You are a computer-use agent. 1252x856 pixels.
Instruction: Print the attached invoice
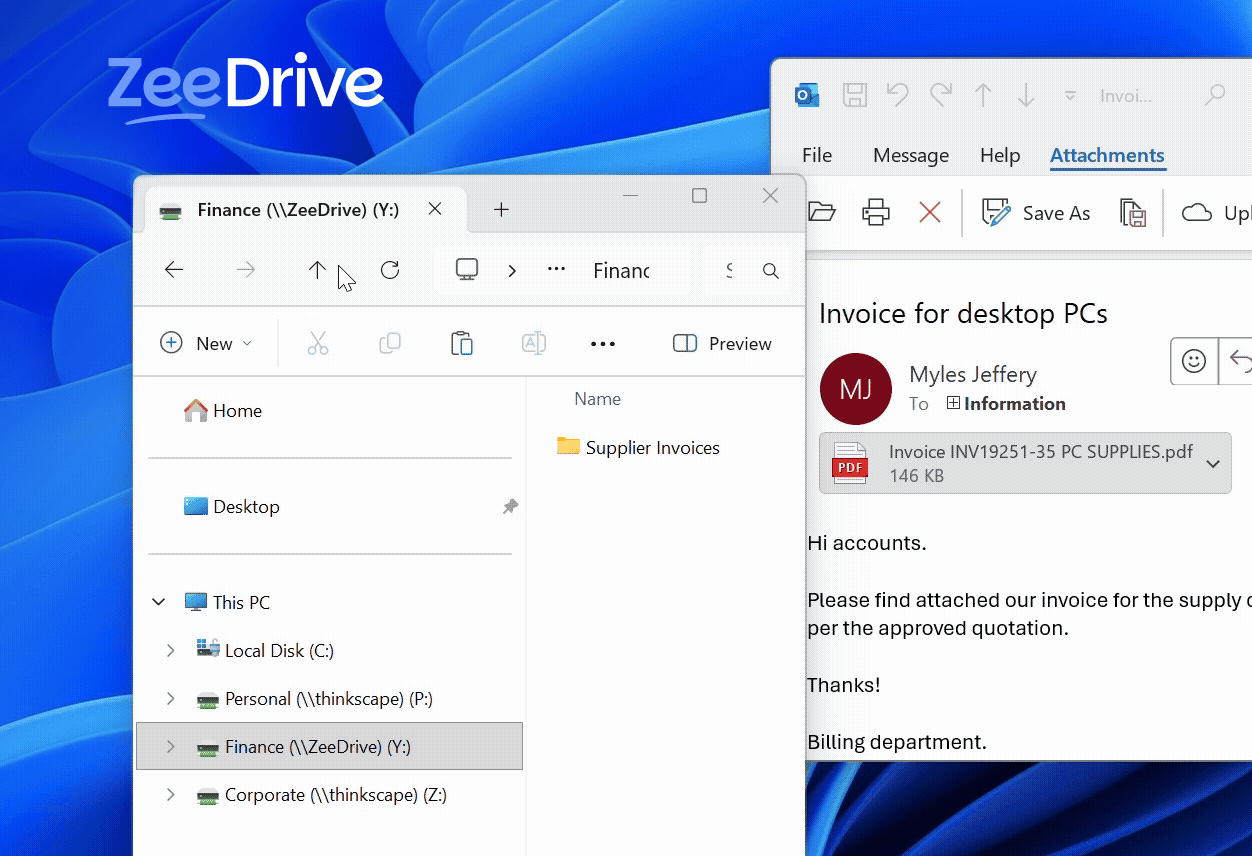[875, 212]
